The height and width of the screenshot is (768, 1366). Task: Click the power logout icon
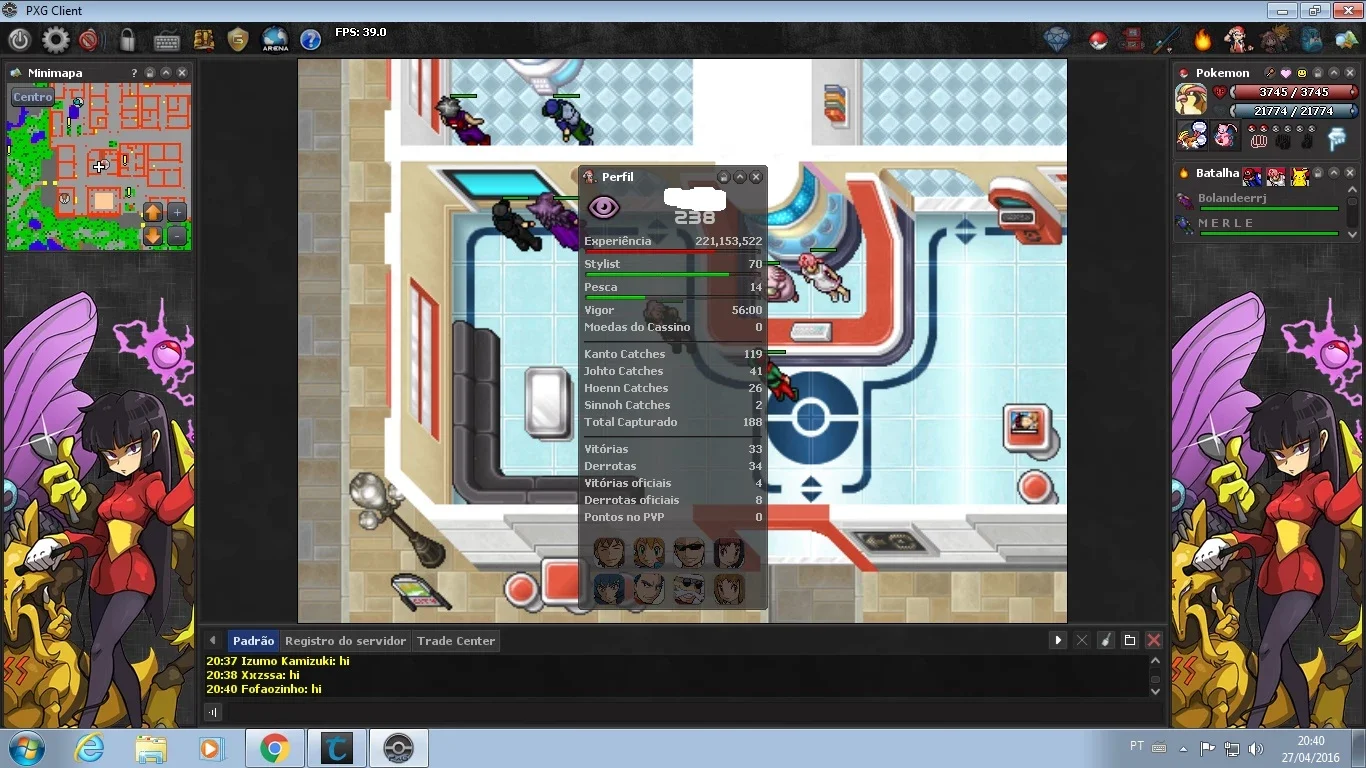pyautogui.click(x=20, y=40)
